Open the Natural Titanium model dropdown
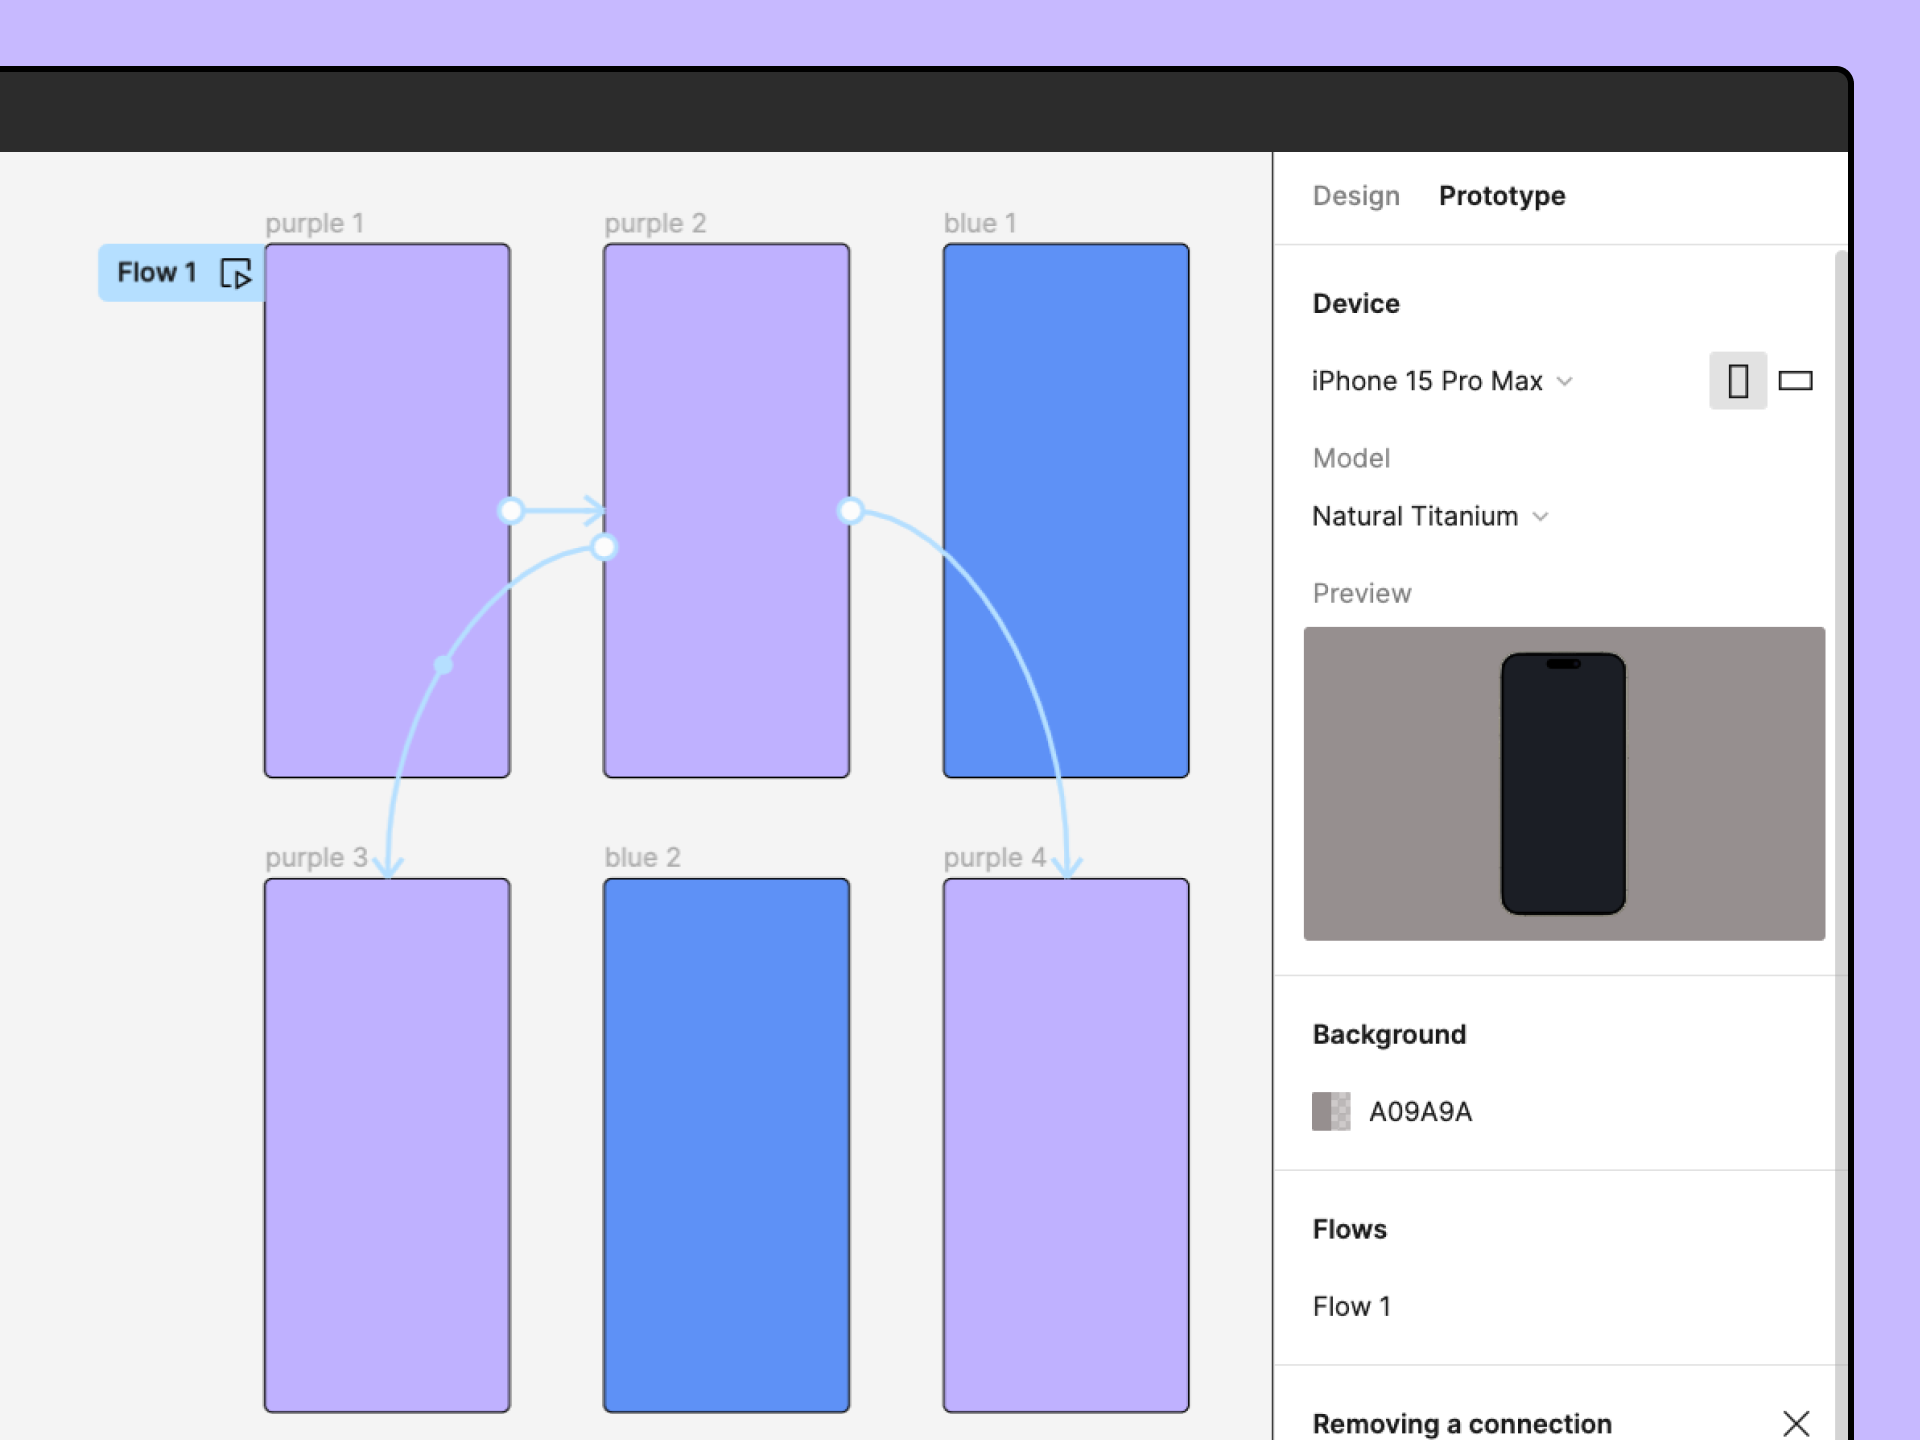The image size is (1920, 1440). pos(1430,516)
